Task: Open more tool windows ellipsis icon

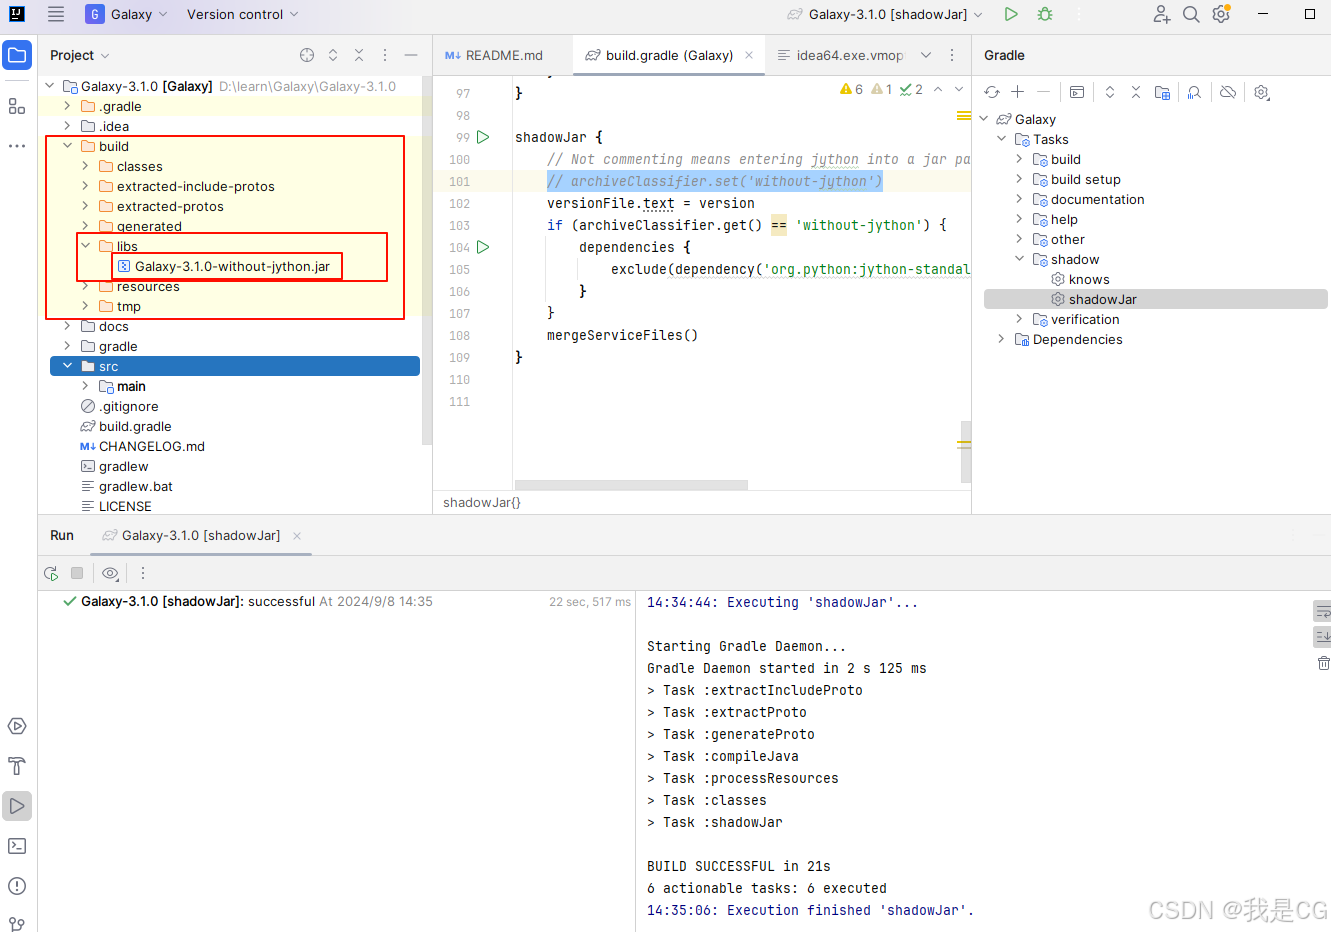Action: [17, 146]
